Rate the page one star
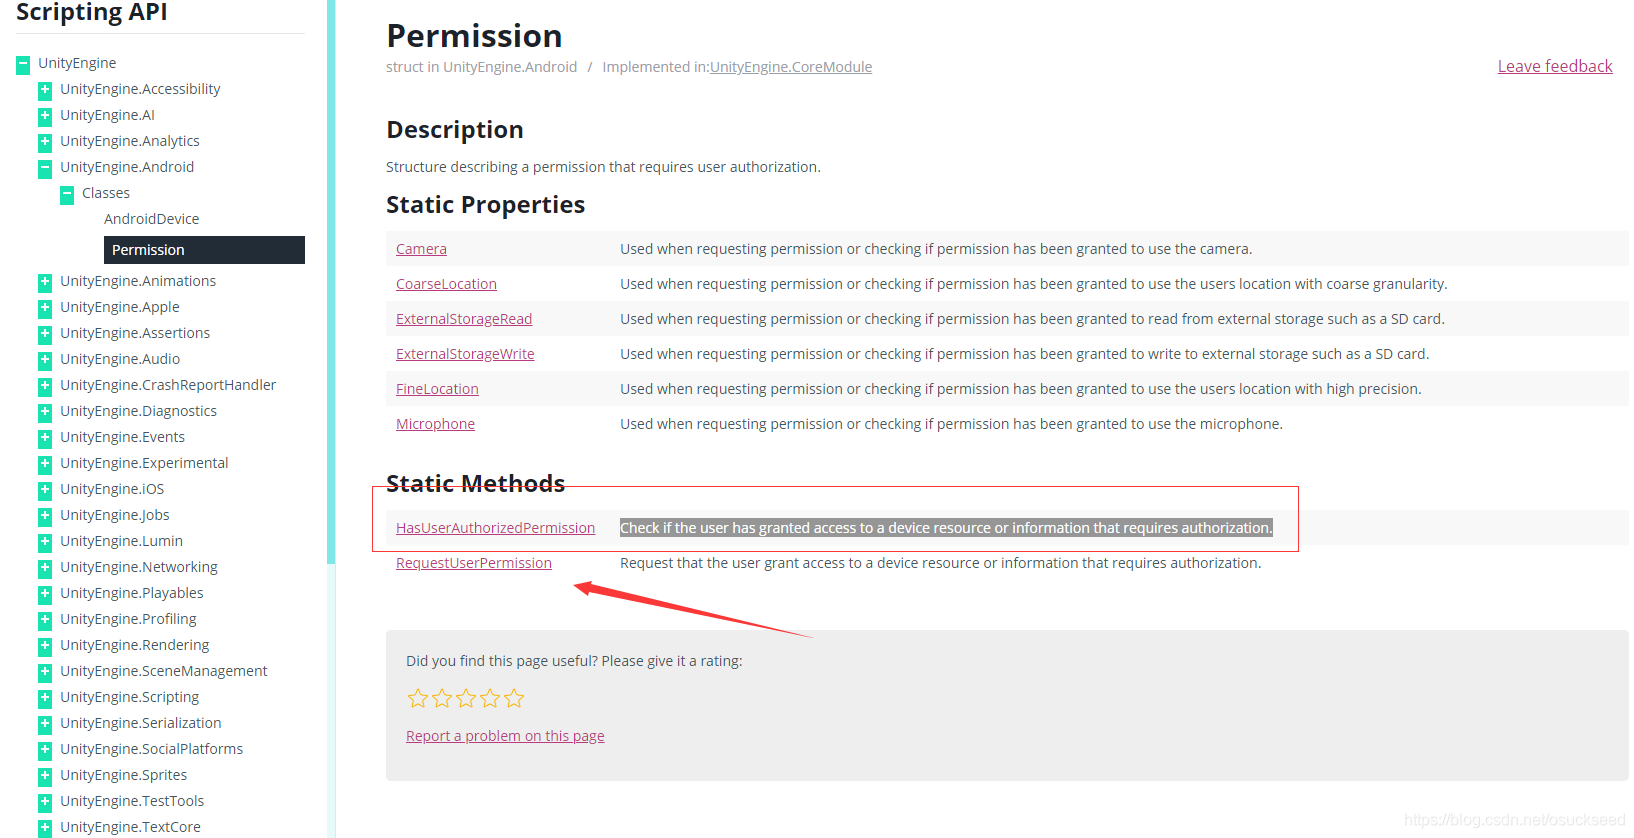Screen dimensions: 1634x838 tap(418, 699)
